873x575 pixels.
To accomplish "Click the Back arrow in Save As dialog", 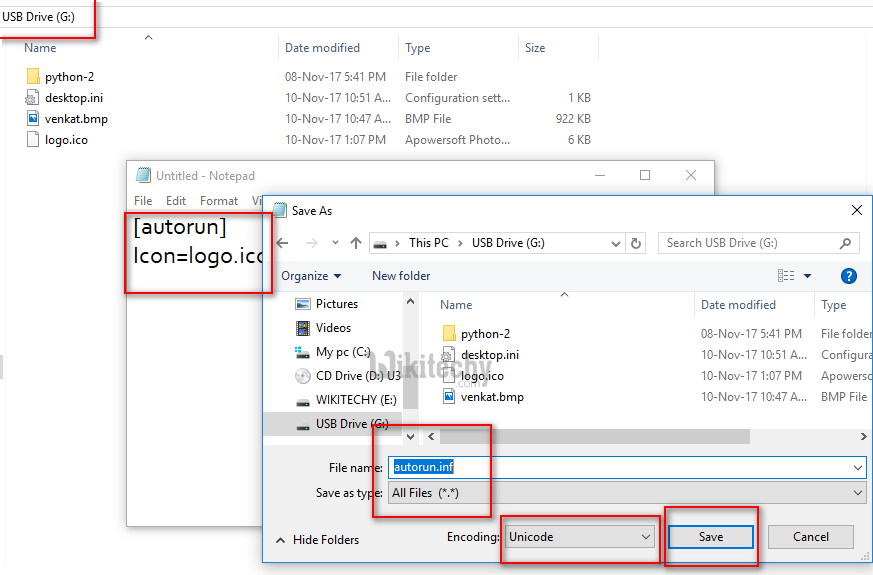I will tap(283, 243).
